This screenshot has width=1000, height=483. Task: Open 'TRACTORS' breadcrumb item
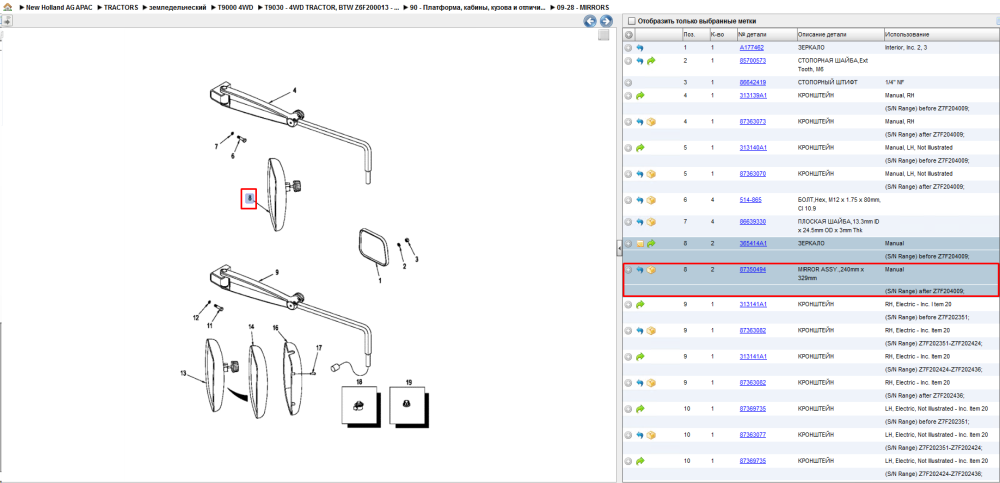pos(121,7)
